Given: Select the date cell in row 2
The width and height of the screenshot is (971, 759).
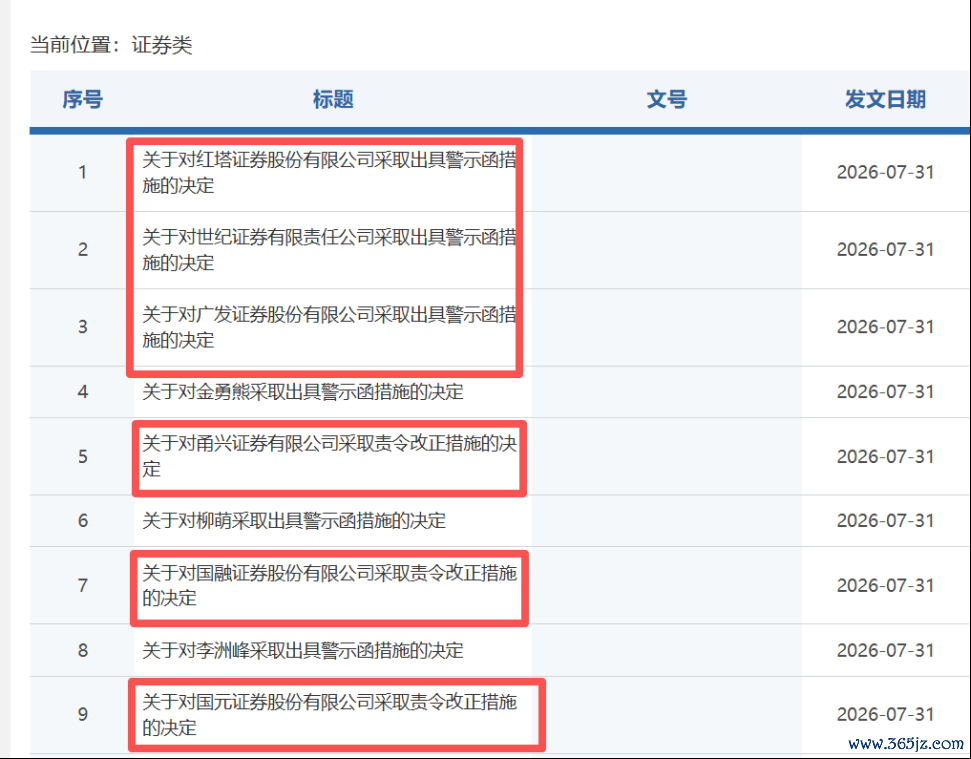Looking at the screenshot, I should tap(886, 249).
